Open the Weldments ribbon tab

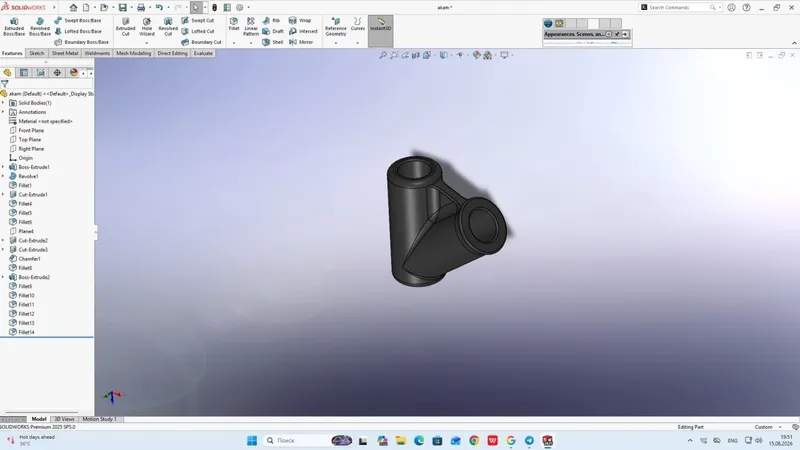tap(97, 53)
